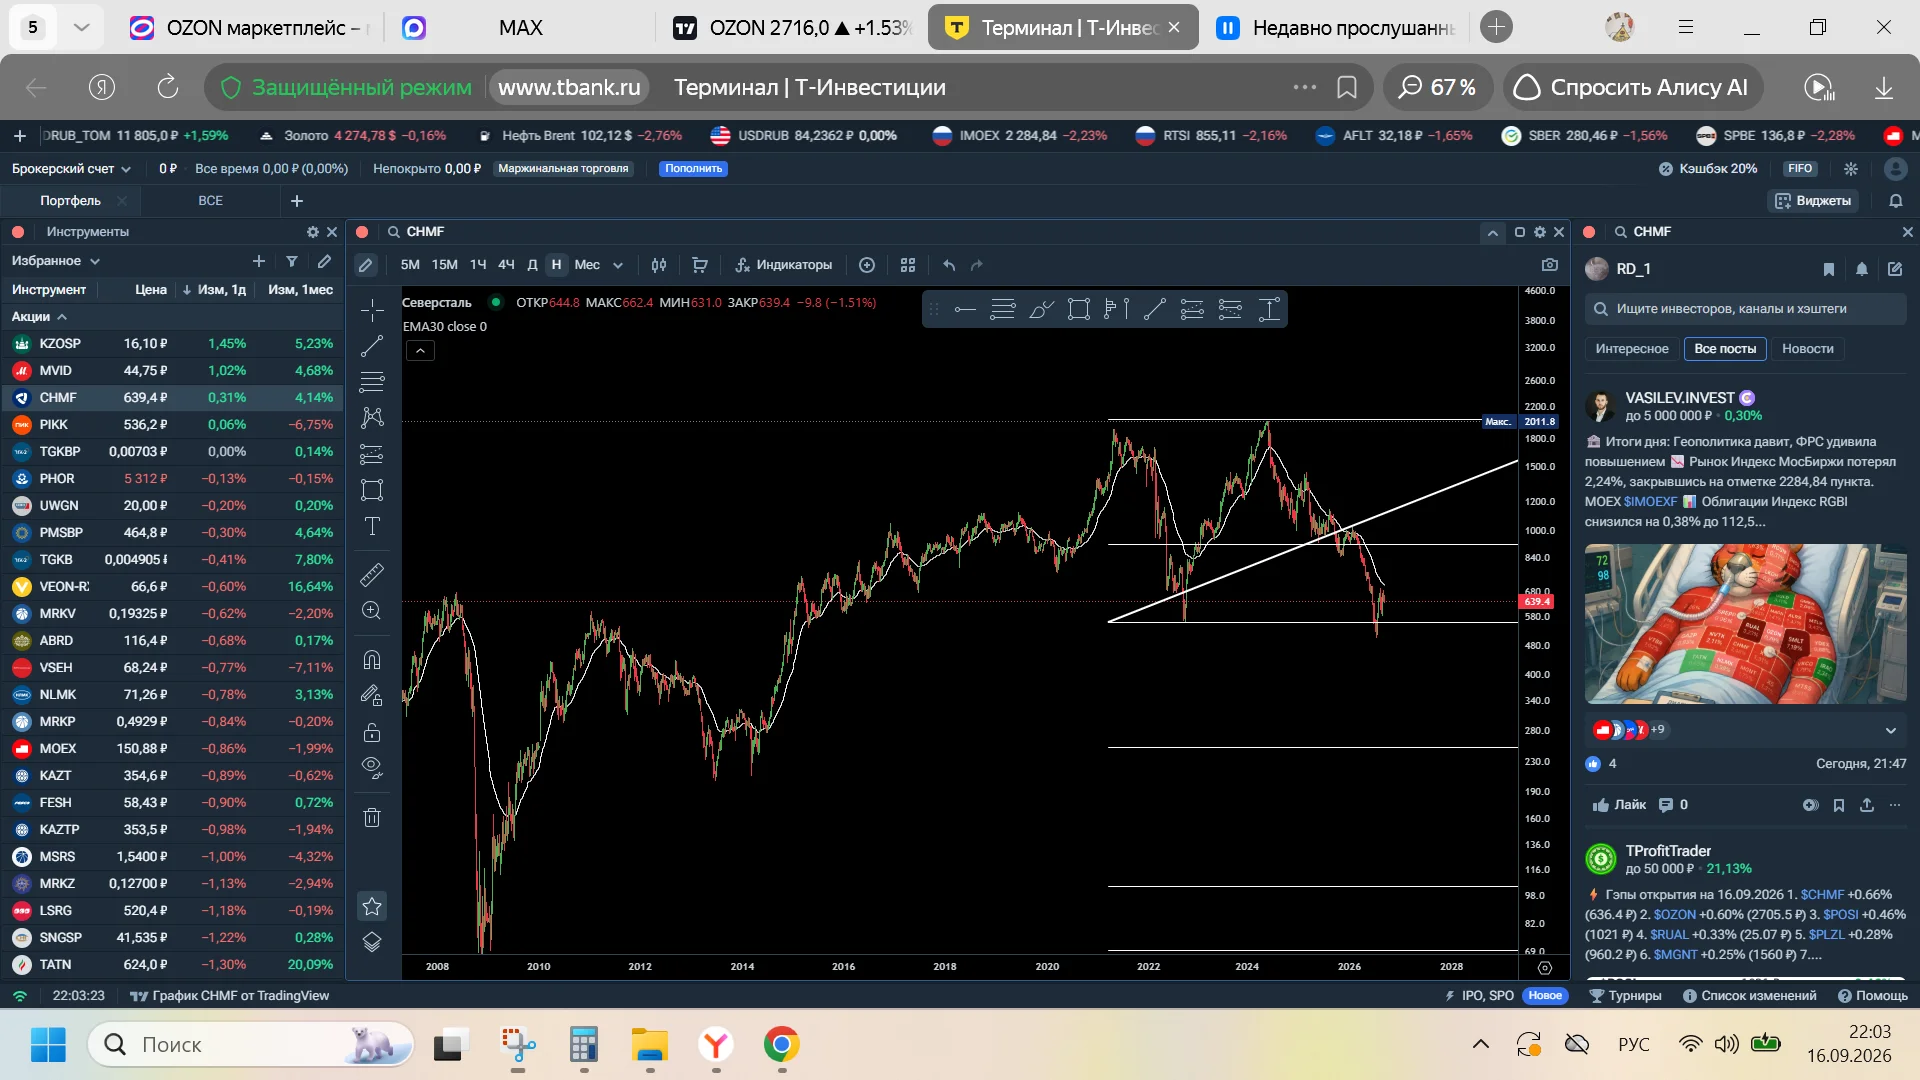Delete drawings with the trash icon
This screenshot has height=1080, width=1920.
(x=372, y=817)
